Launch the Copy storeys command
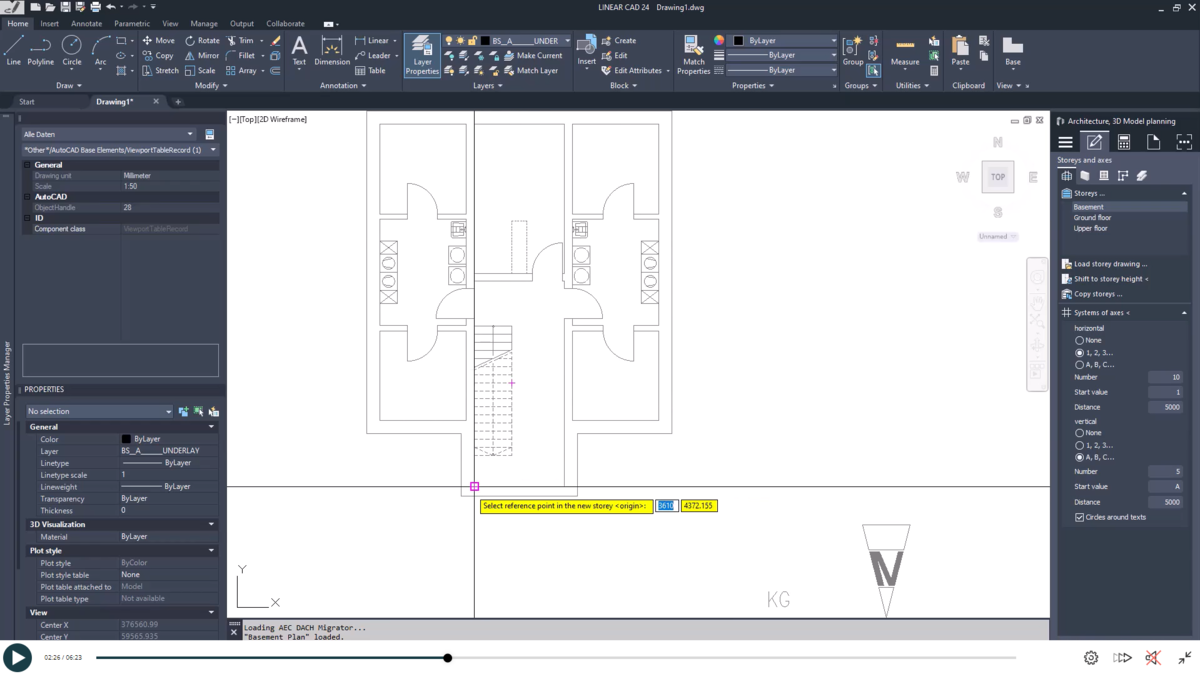The width and height of the screenshot is (1200, 674). coord(1105,293)
